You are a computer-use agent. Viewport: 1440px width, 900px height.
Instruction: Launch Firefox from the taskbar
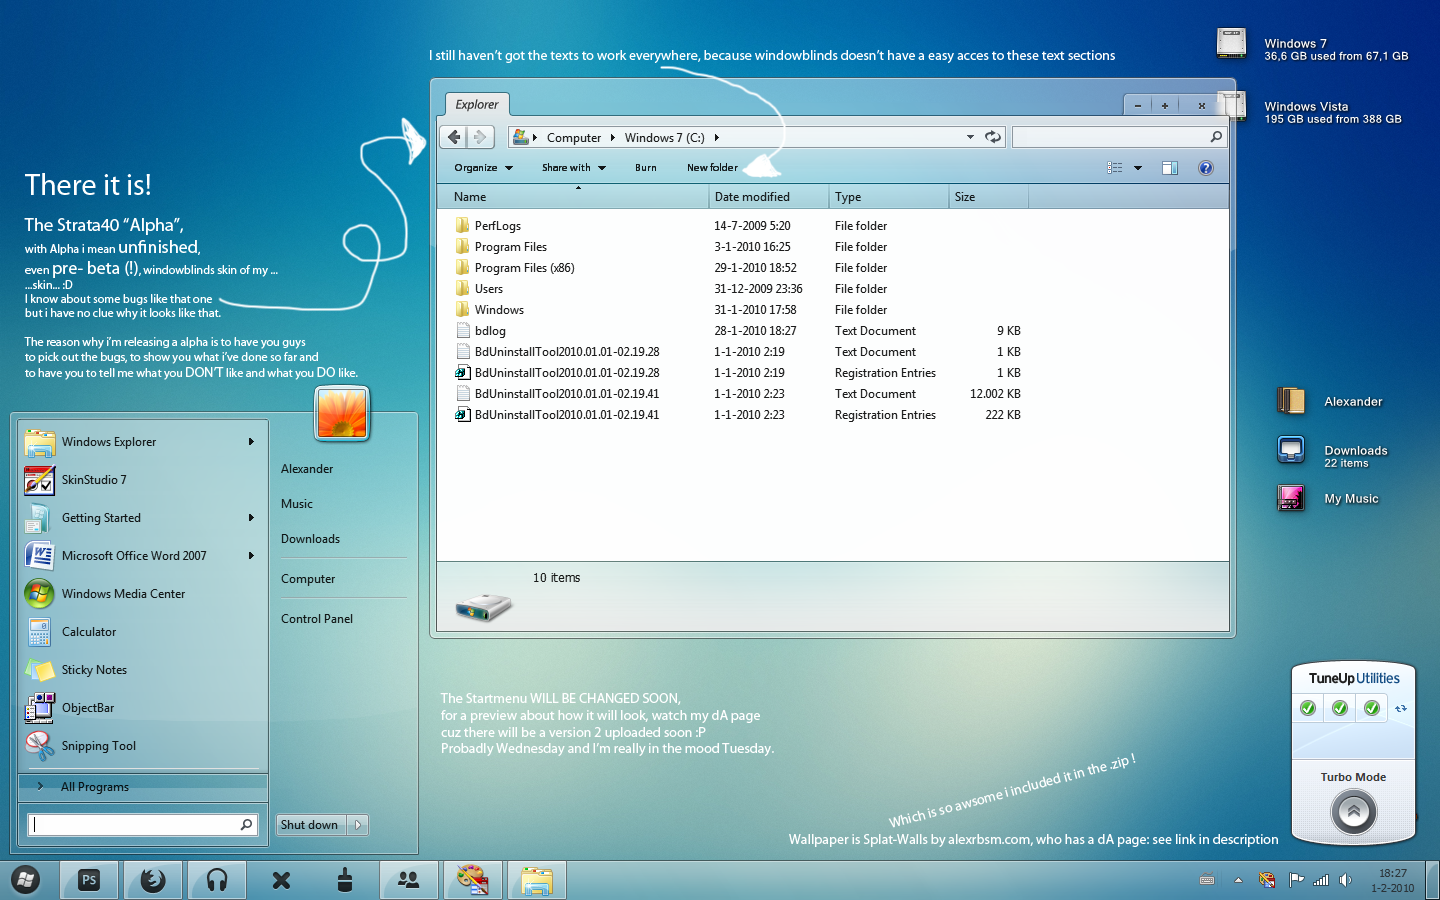(x=153, y=880)
